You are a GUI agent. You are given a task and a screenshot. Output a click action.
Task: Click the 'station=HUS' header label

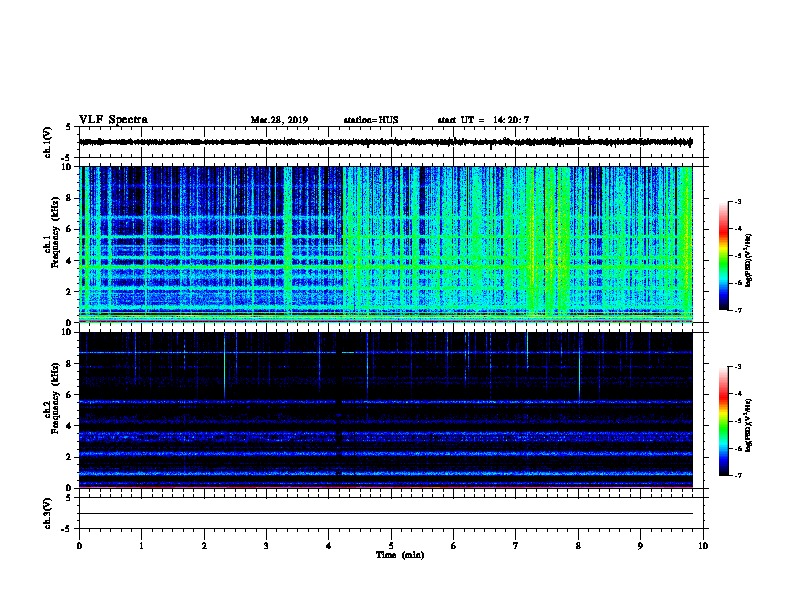coord(371,120)
